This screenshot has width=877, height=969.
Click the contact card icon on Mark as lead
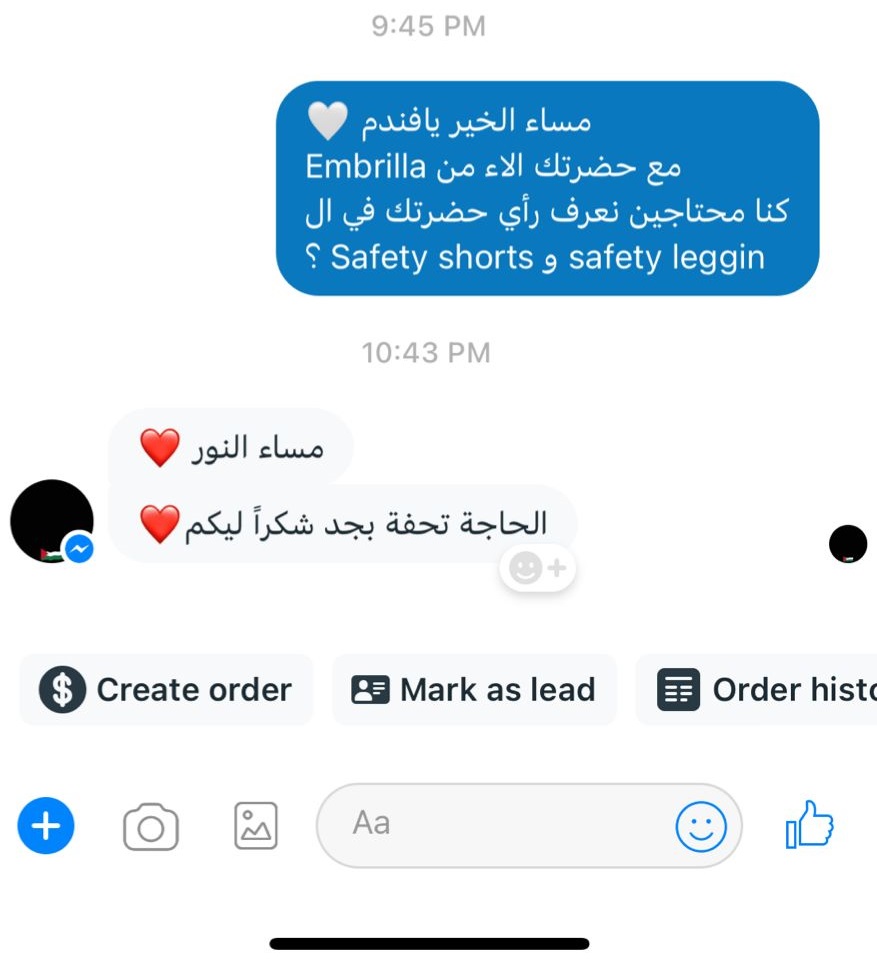pos(370,690)
